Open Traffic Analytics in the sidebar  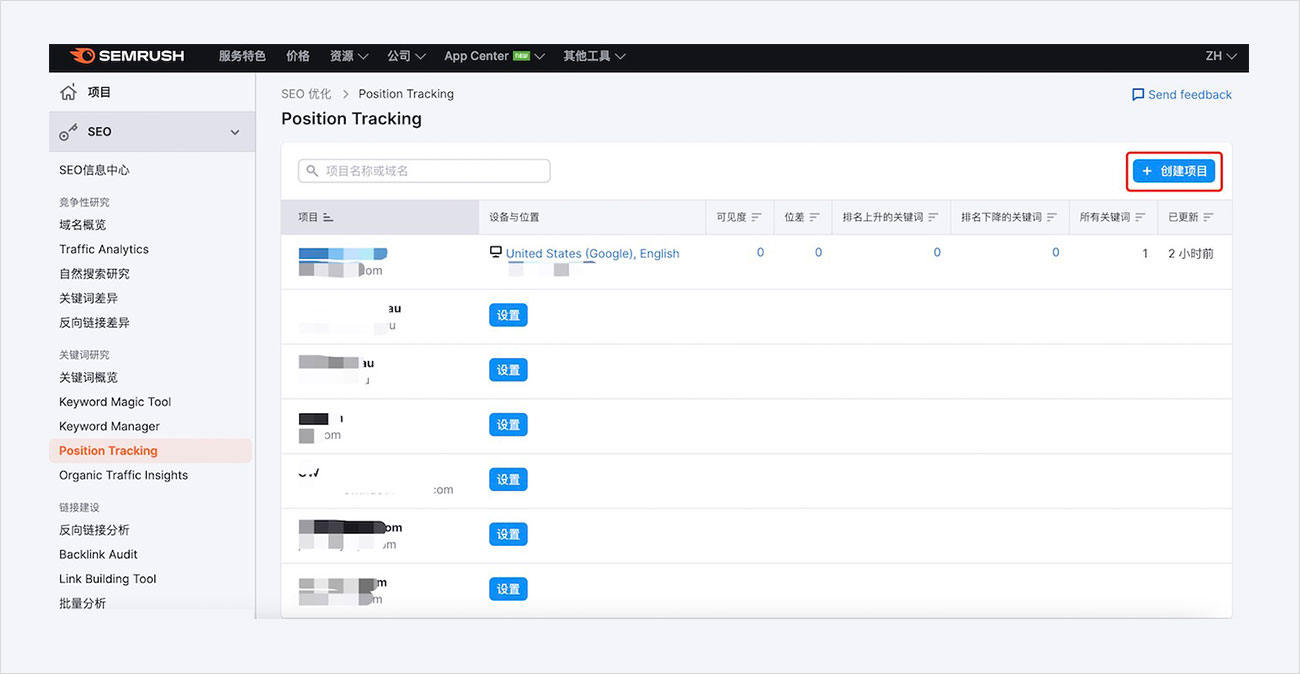[x=104, y=249]
